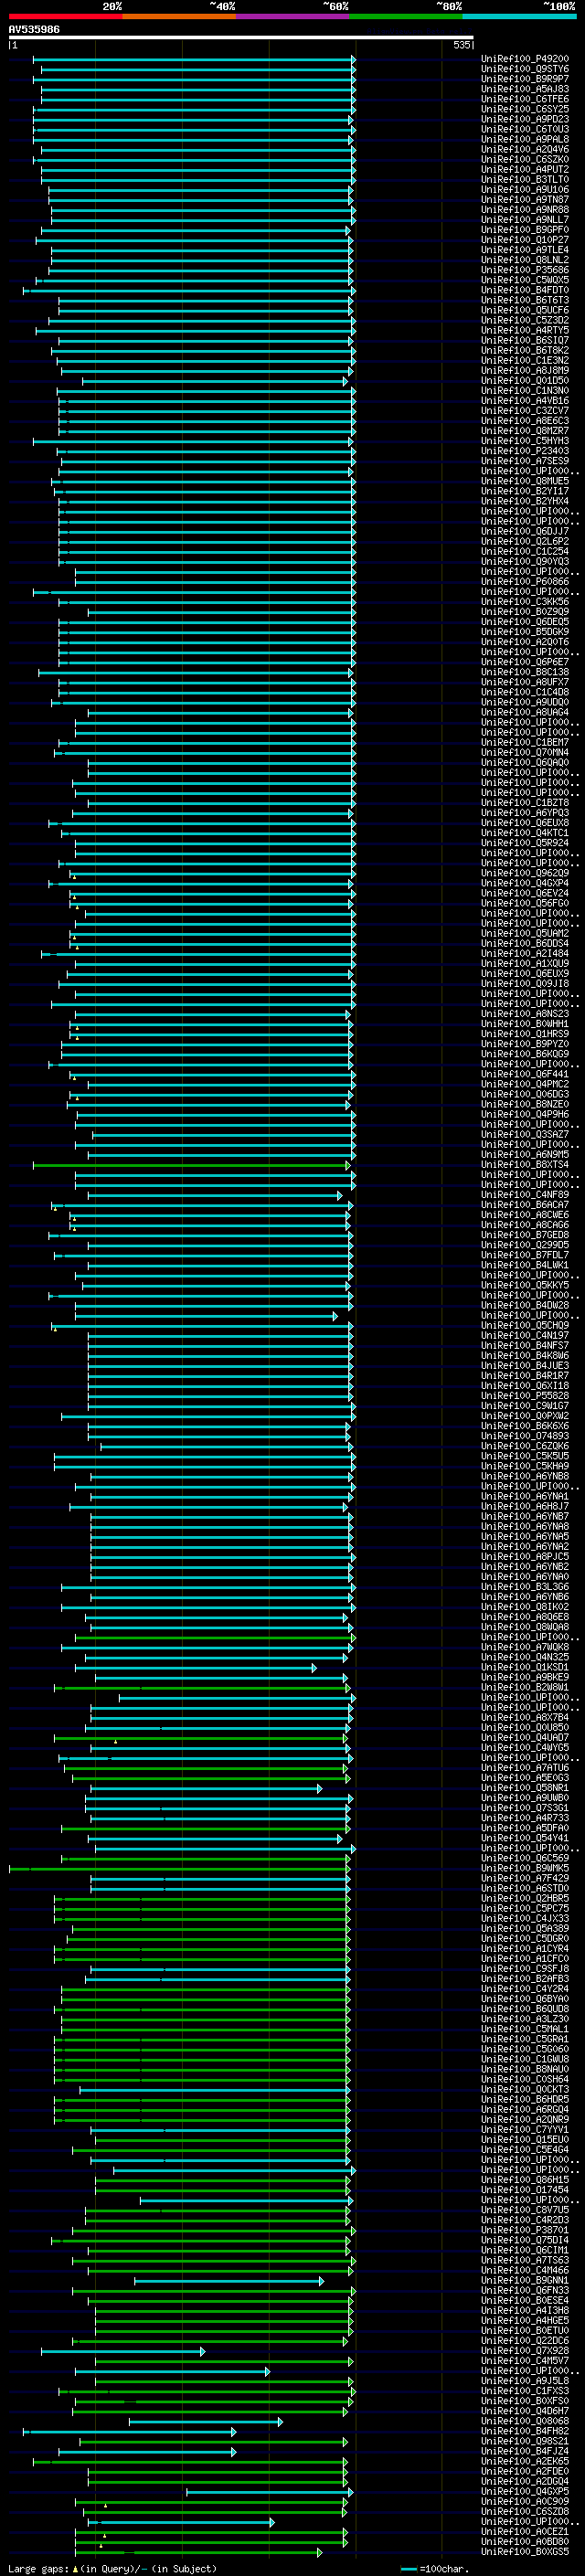Viewport: 585px width, 2576px height.
Task: Open hit UniRef100_Q58NR1
Action: [x=524, y=1788]
